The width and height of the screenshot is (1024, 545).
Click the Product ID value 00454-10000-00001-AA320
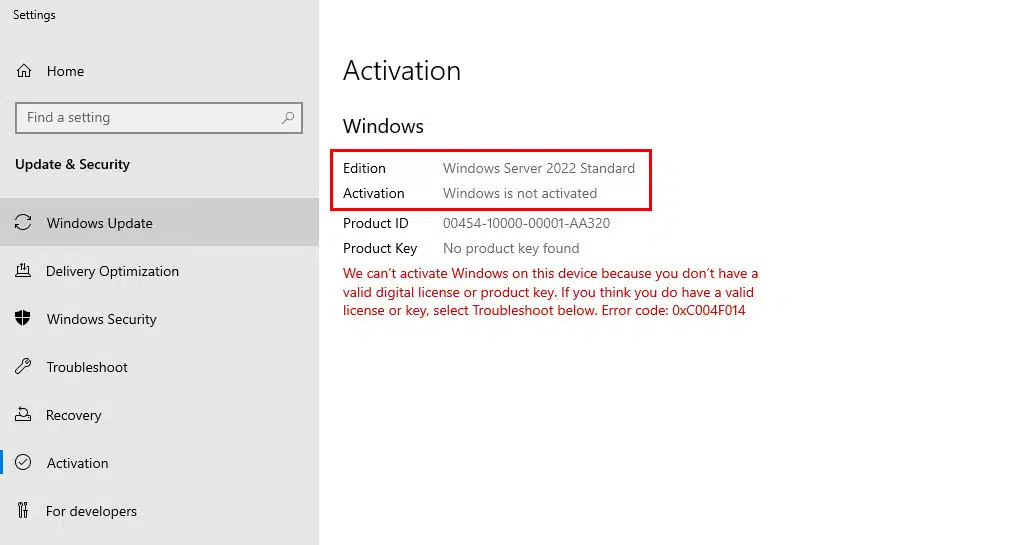click(x=526, y=223)
